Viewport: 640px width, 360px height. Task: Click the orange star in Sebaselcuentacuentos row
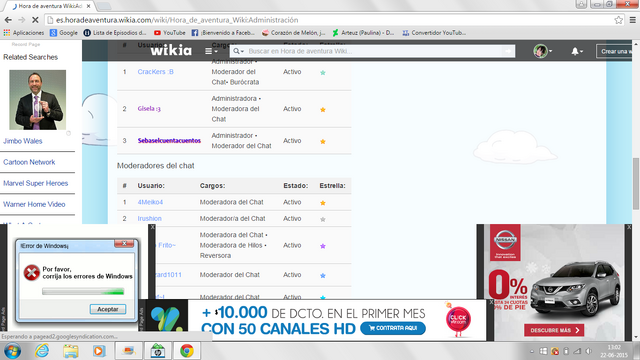tap(323, 141)
